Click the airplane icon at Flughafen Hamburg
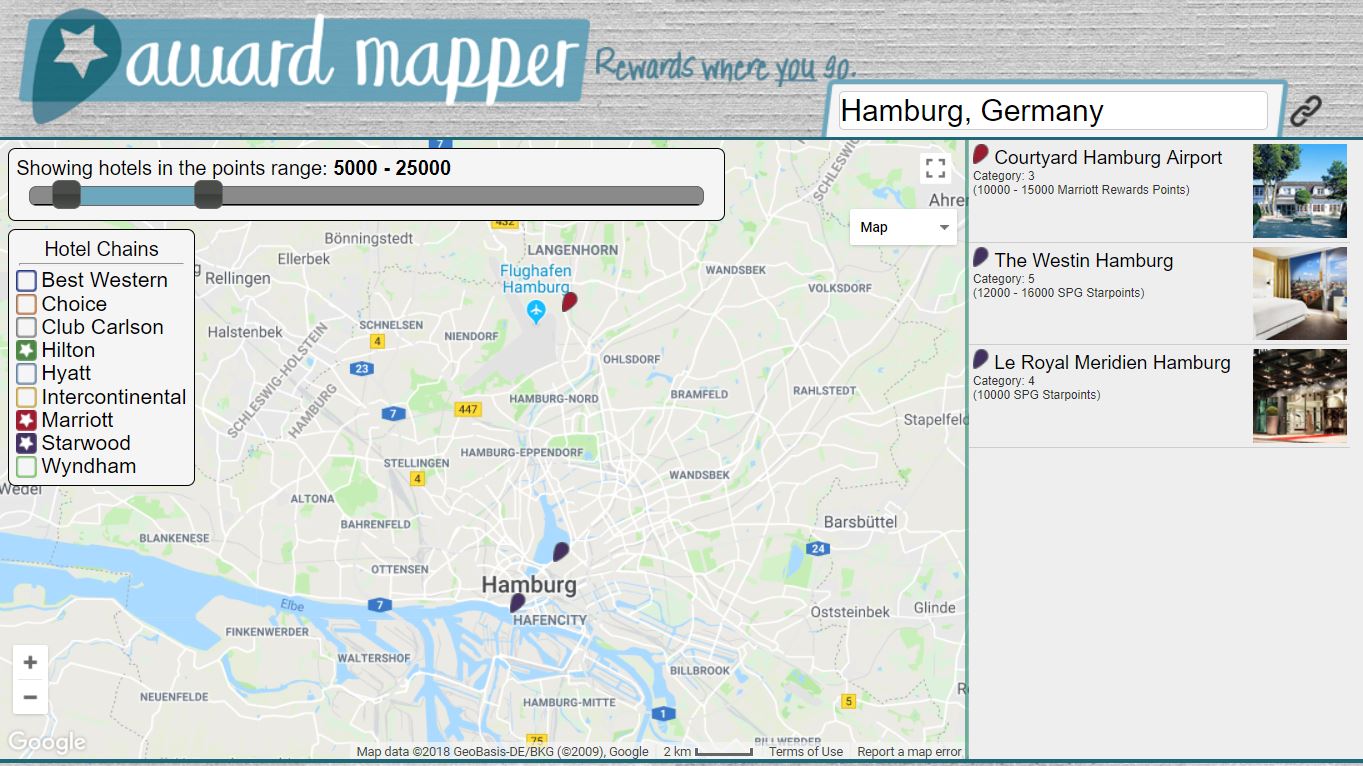Image resolution: width=1363 pixels, height=766 pixels. pyautogui.click(x=536, y=312)
